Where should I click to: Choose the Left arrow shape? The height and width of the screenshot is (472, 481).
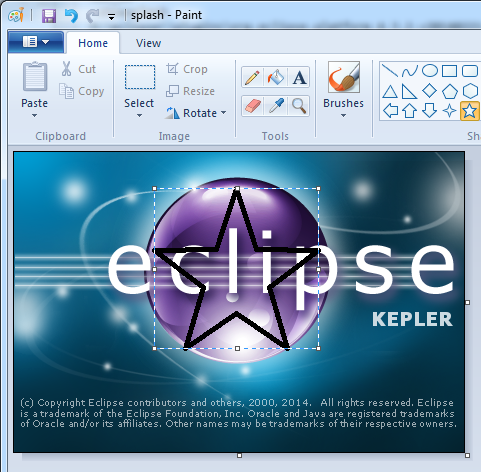click(390, 111)
